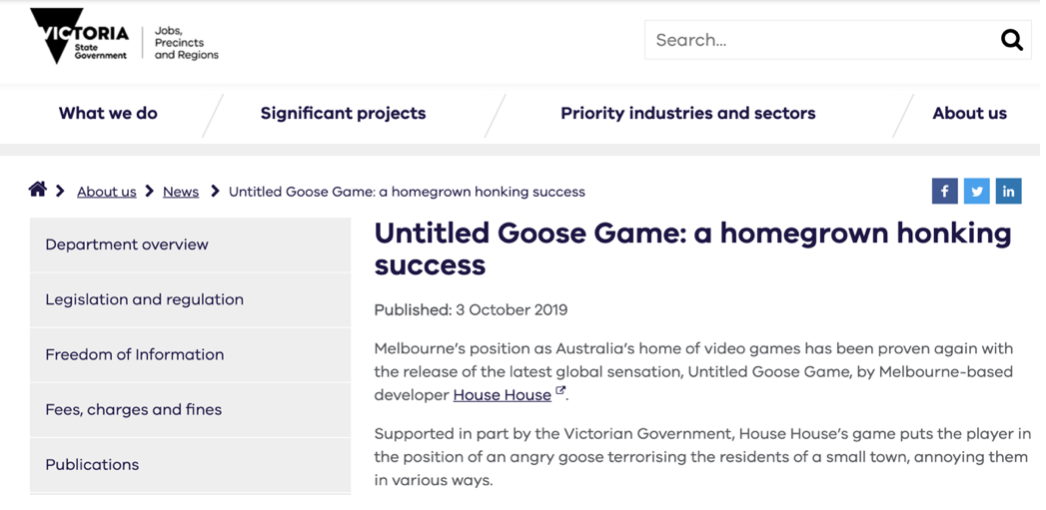The height and width of the screenshot is (510, 1046).
Task: Select Fees, charges and fines sidebar item
Action: [190, 409]
